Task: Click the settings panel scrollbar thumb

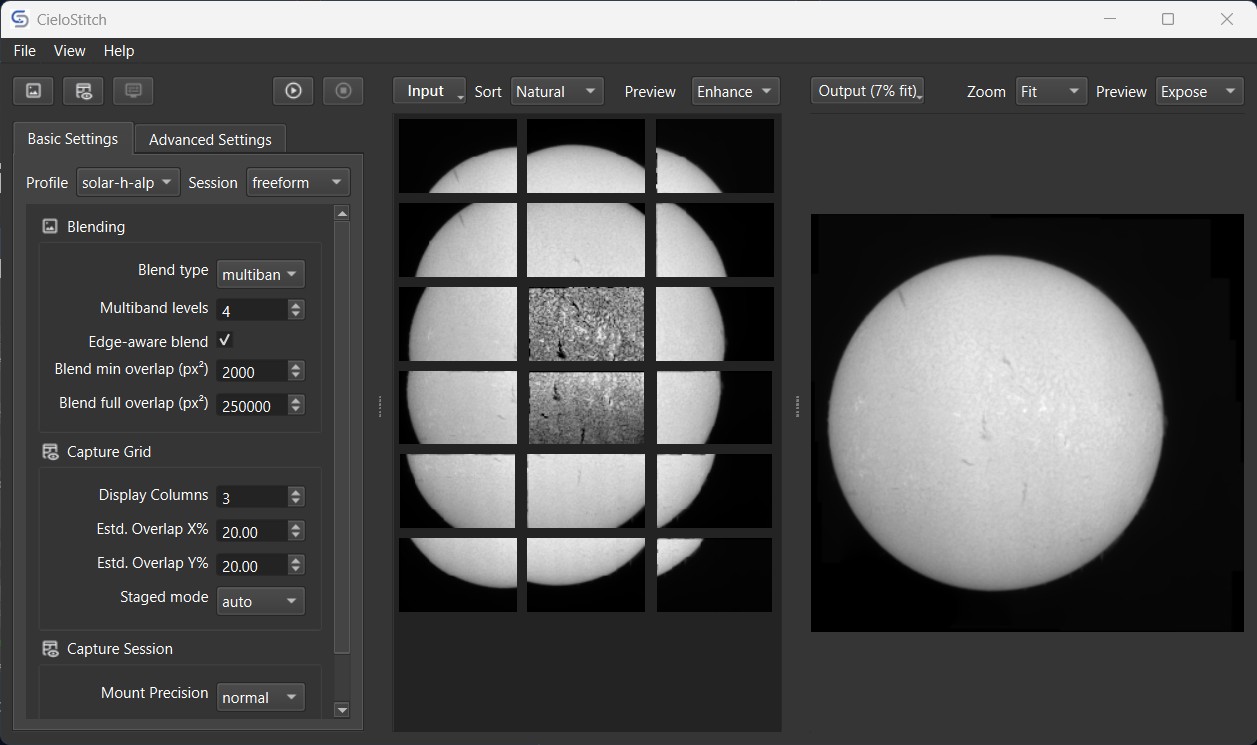Action: pos(342,436)
